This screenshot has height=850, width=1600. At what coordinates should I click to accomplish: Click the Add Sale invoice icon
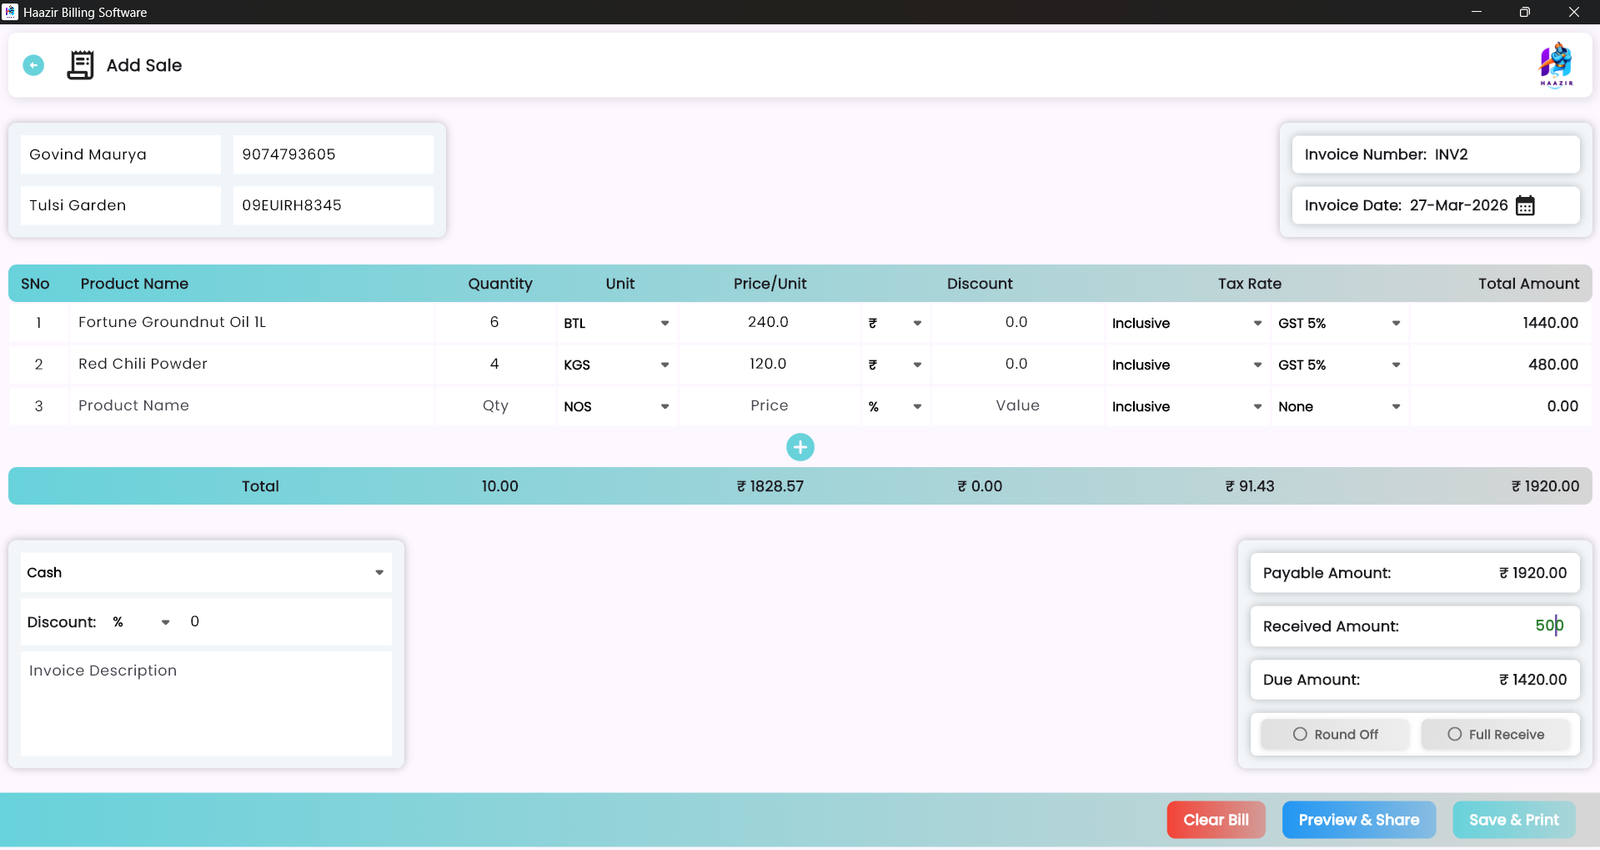80,65
